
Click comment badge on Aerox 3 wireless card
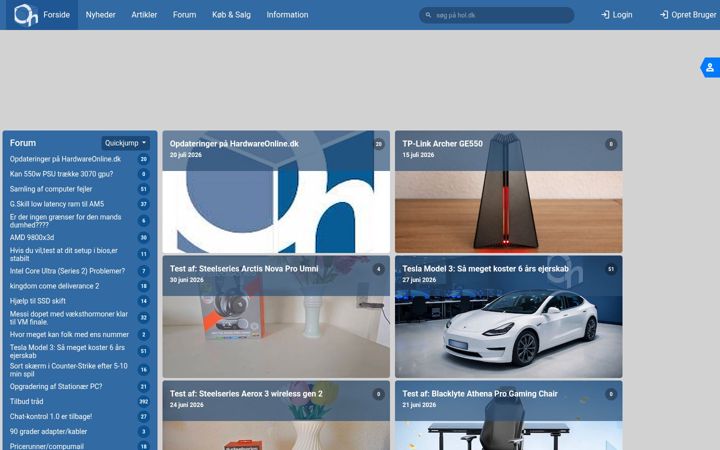click(x=378, y=394)
